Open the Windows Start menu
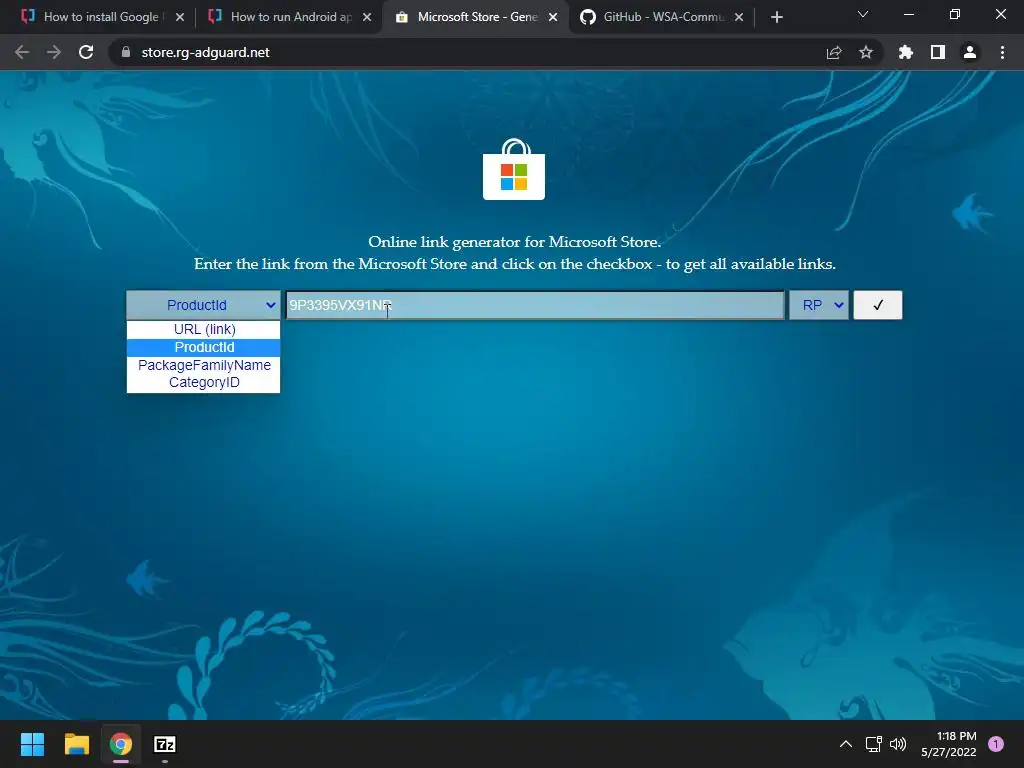The height and width of the screenshot is (768, 1024). [x=32, y=744]
